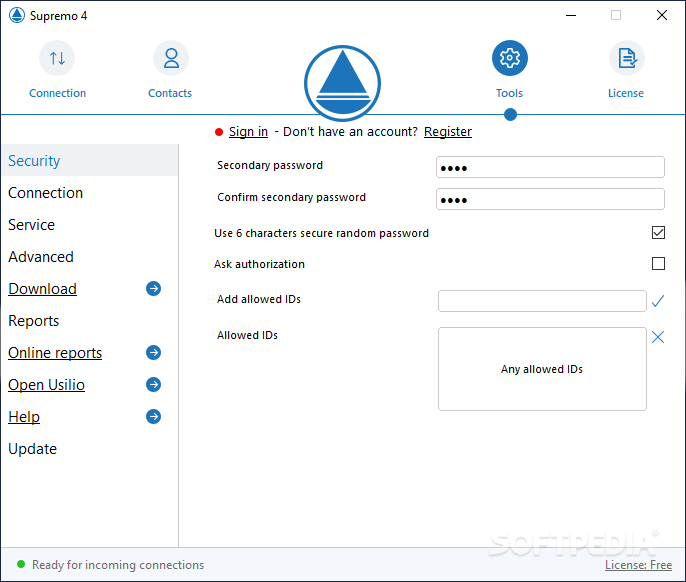Screen dimensions: 686x582
Task: Click 'Use 6 characters secure random password' label
Action: [x=321, y=233]
